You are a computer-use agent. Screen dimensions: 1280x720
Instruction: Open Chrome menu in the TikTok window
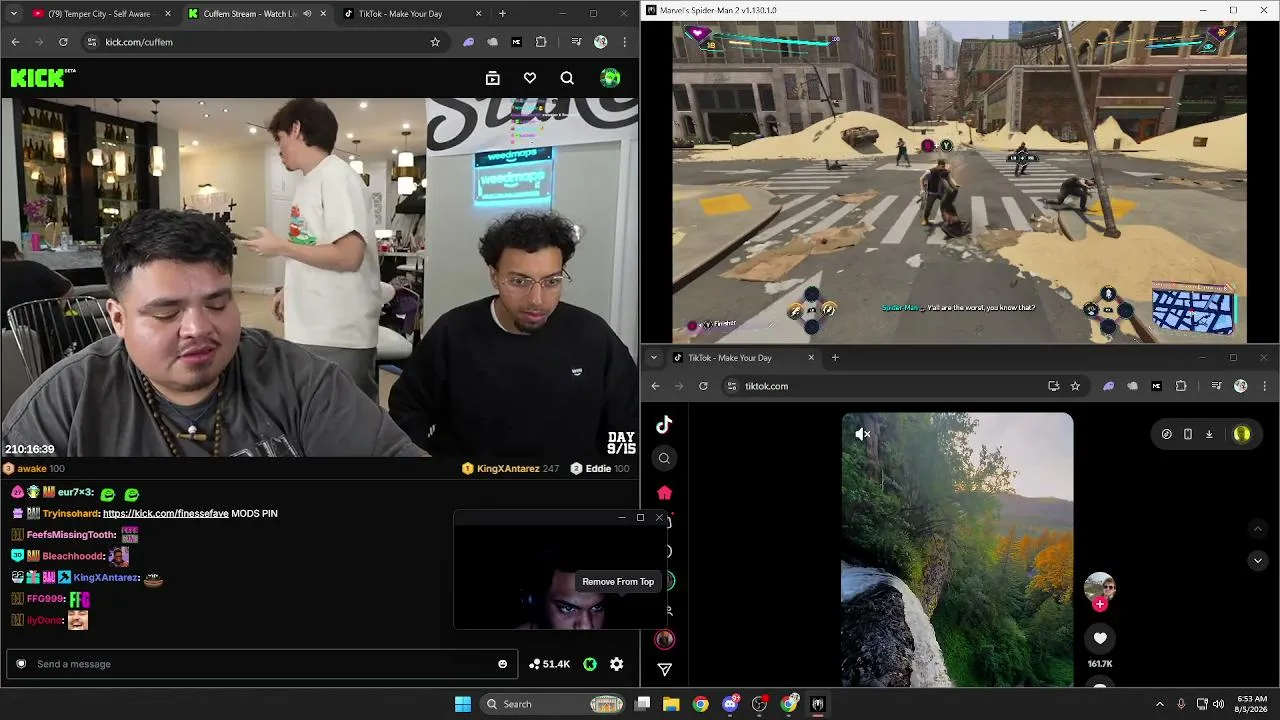(x=1265, y=386)
